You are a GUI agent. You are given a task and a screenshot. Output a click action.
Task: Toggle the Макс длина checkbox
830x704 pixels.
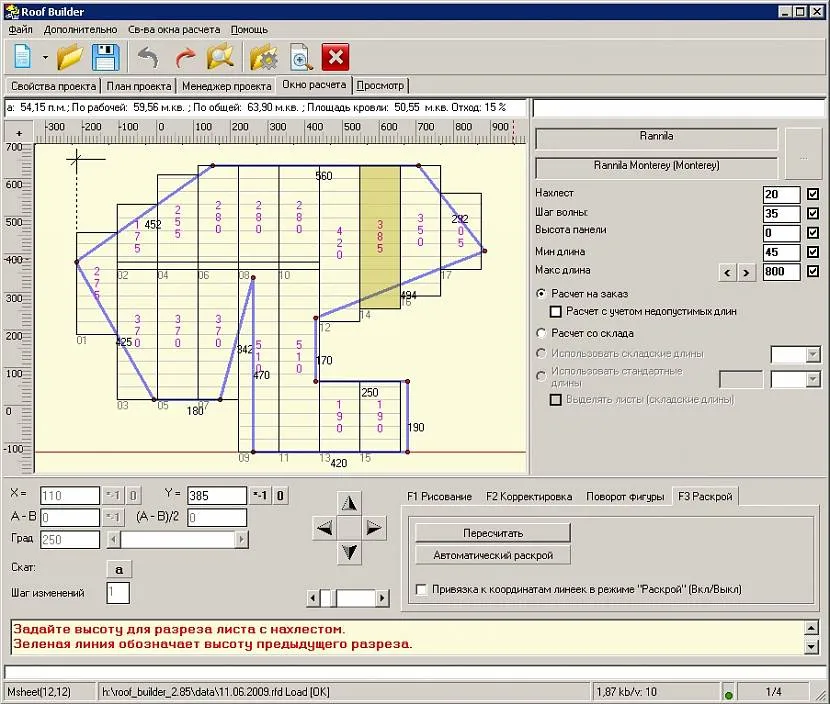pos(813,272)
